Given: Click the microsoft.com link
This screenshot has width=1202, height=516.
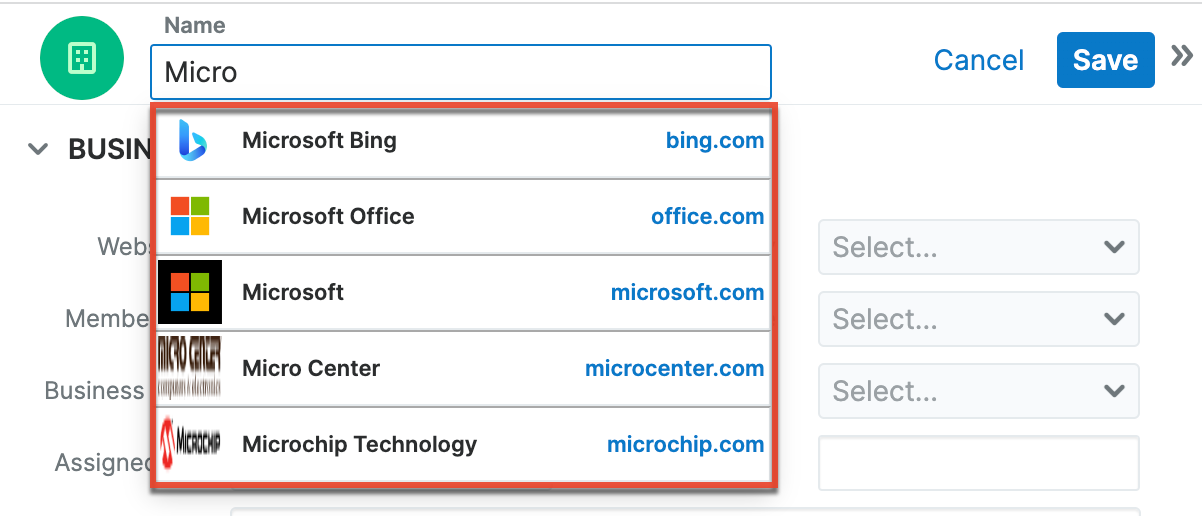Looking at the screenshot, I should (x=687, y=292).
